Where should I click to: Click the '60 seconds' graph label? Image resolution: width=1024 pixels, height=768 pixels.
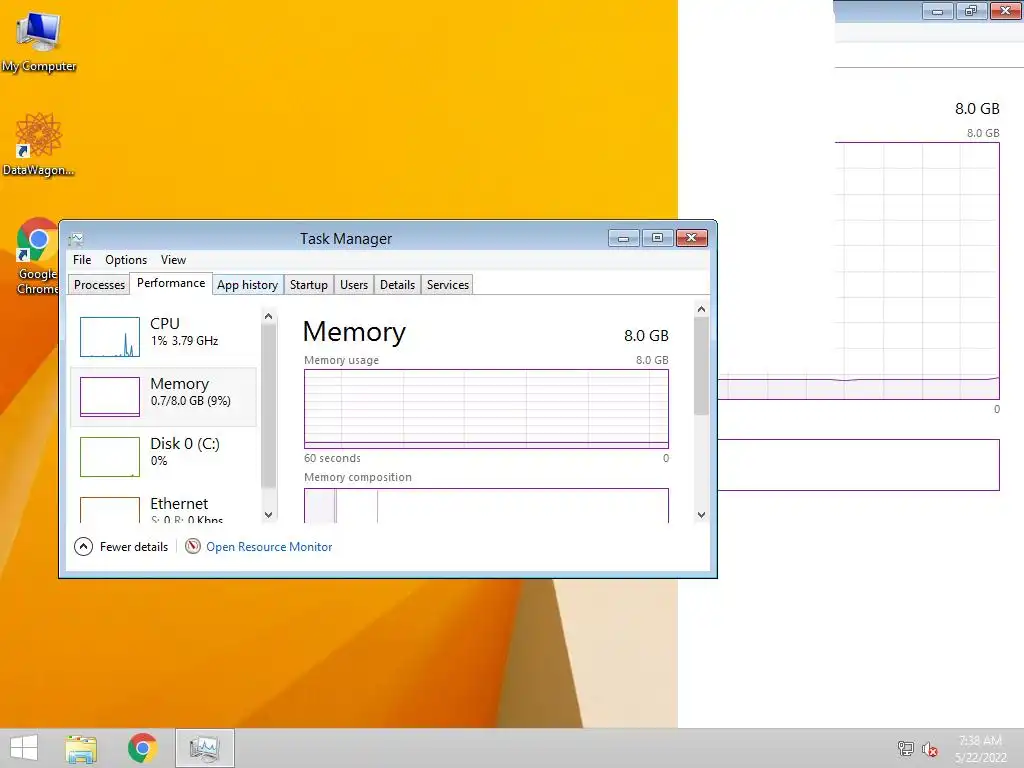click(332, 458)
